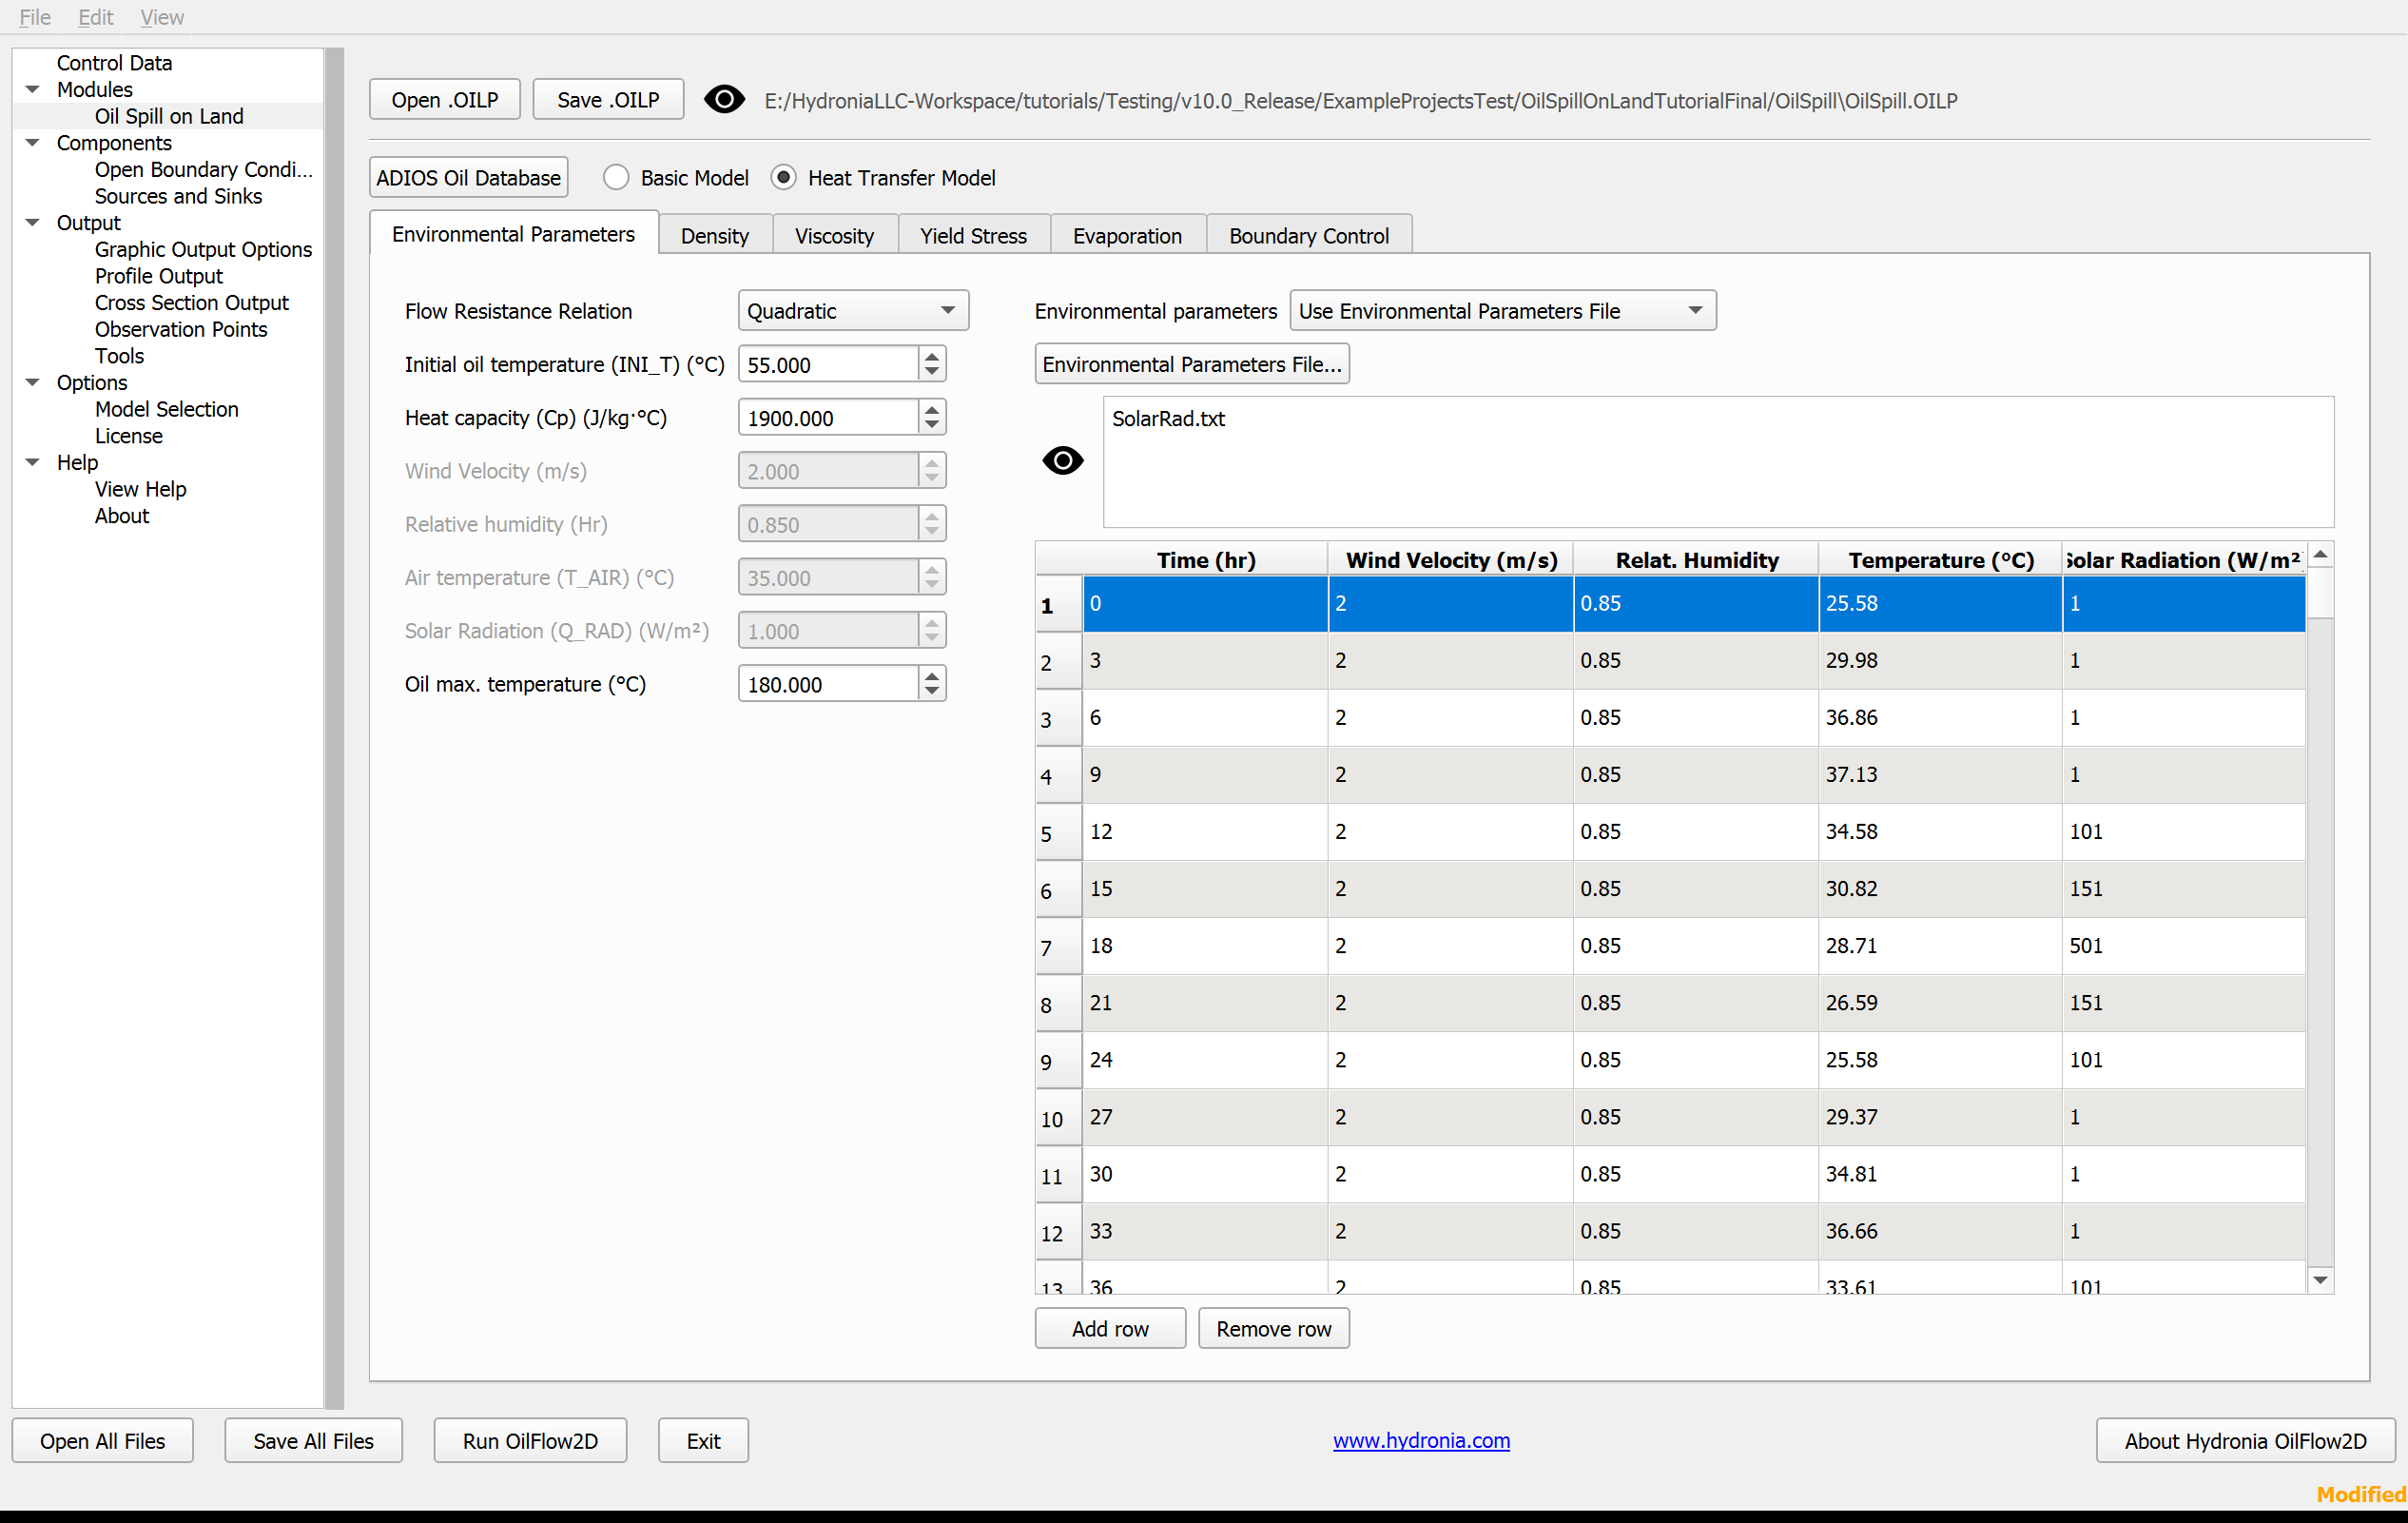Select Control Data in the tree

114,63
